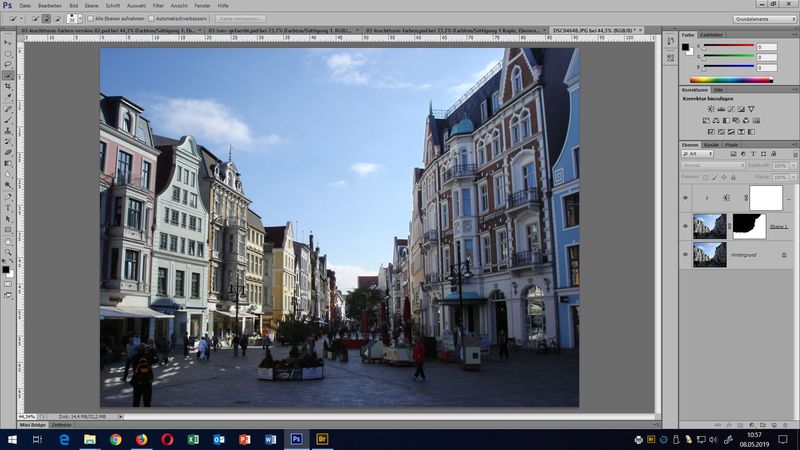Open the Grundelemente workspace dropdown

click(x=766, y=18)
